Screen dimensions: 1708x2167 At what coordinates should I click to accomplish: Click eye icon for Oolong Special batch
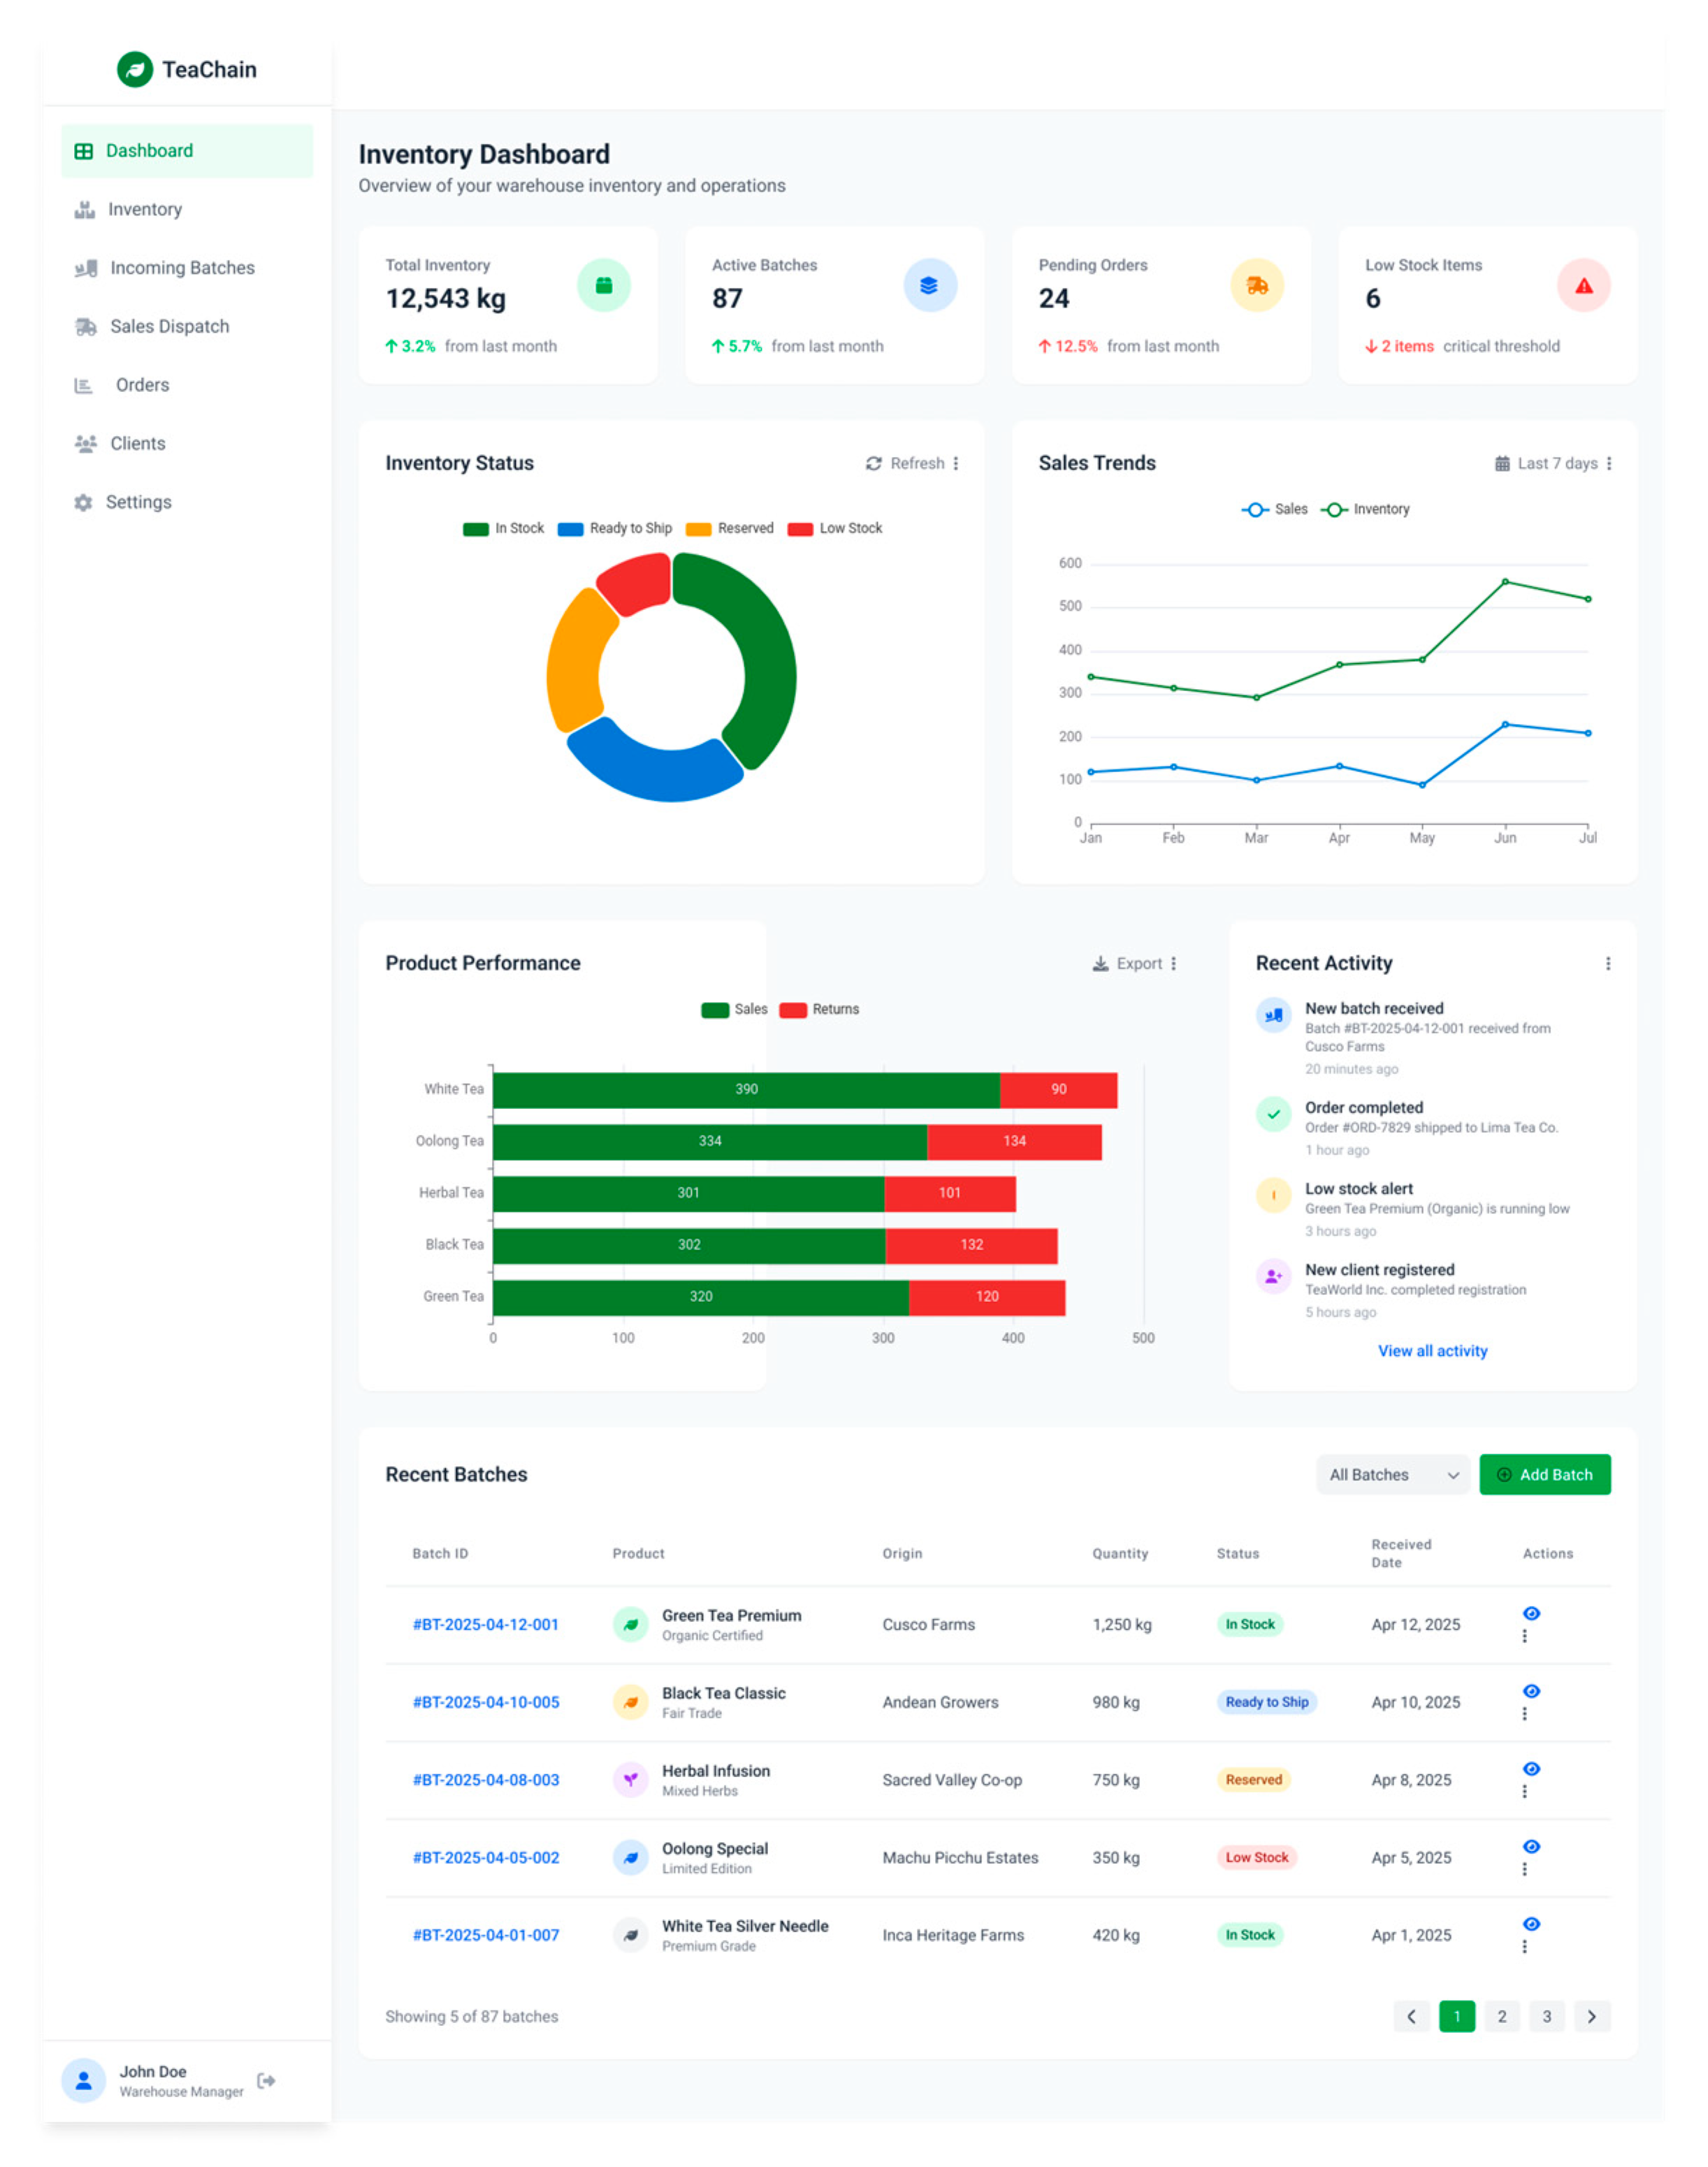tap(1531, 1846)
